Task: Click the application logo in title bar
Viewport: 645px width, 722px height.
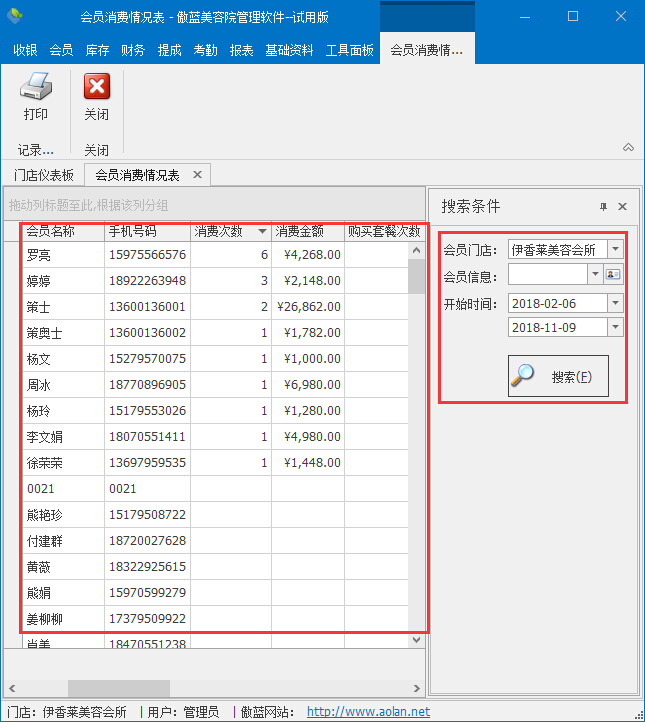Action: tap(15, 17)
